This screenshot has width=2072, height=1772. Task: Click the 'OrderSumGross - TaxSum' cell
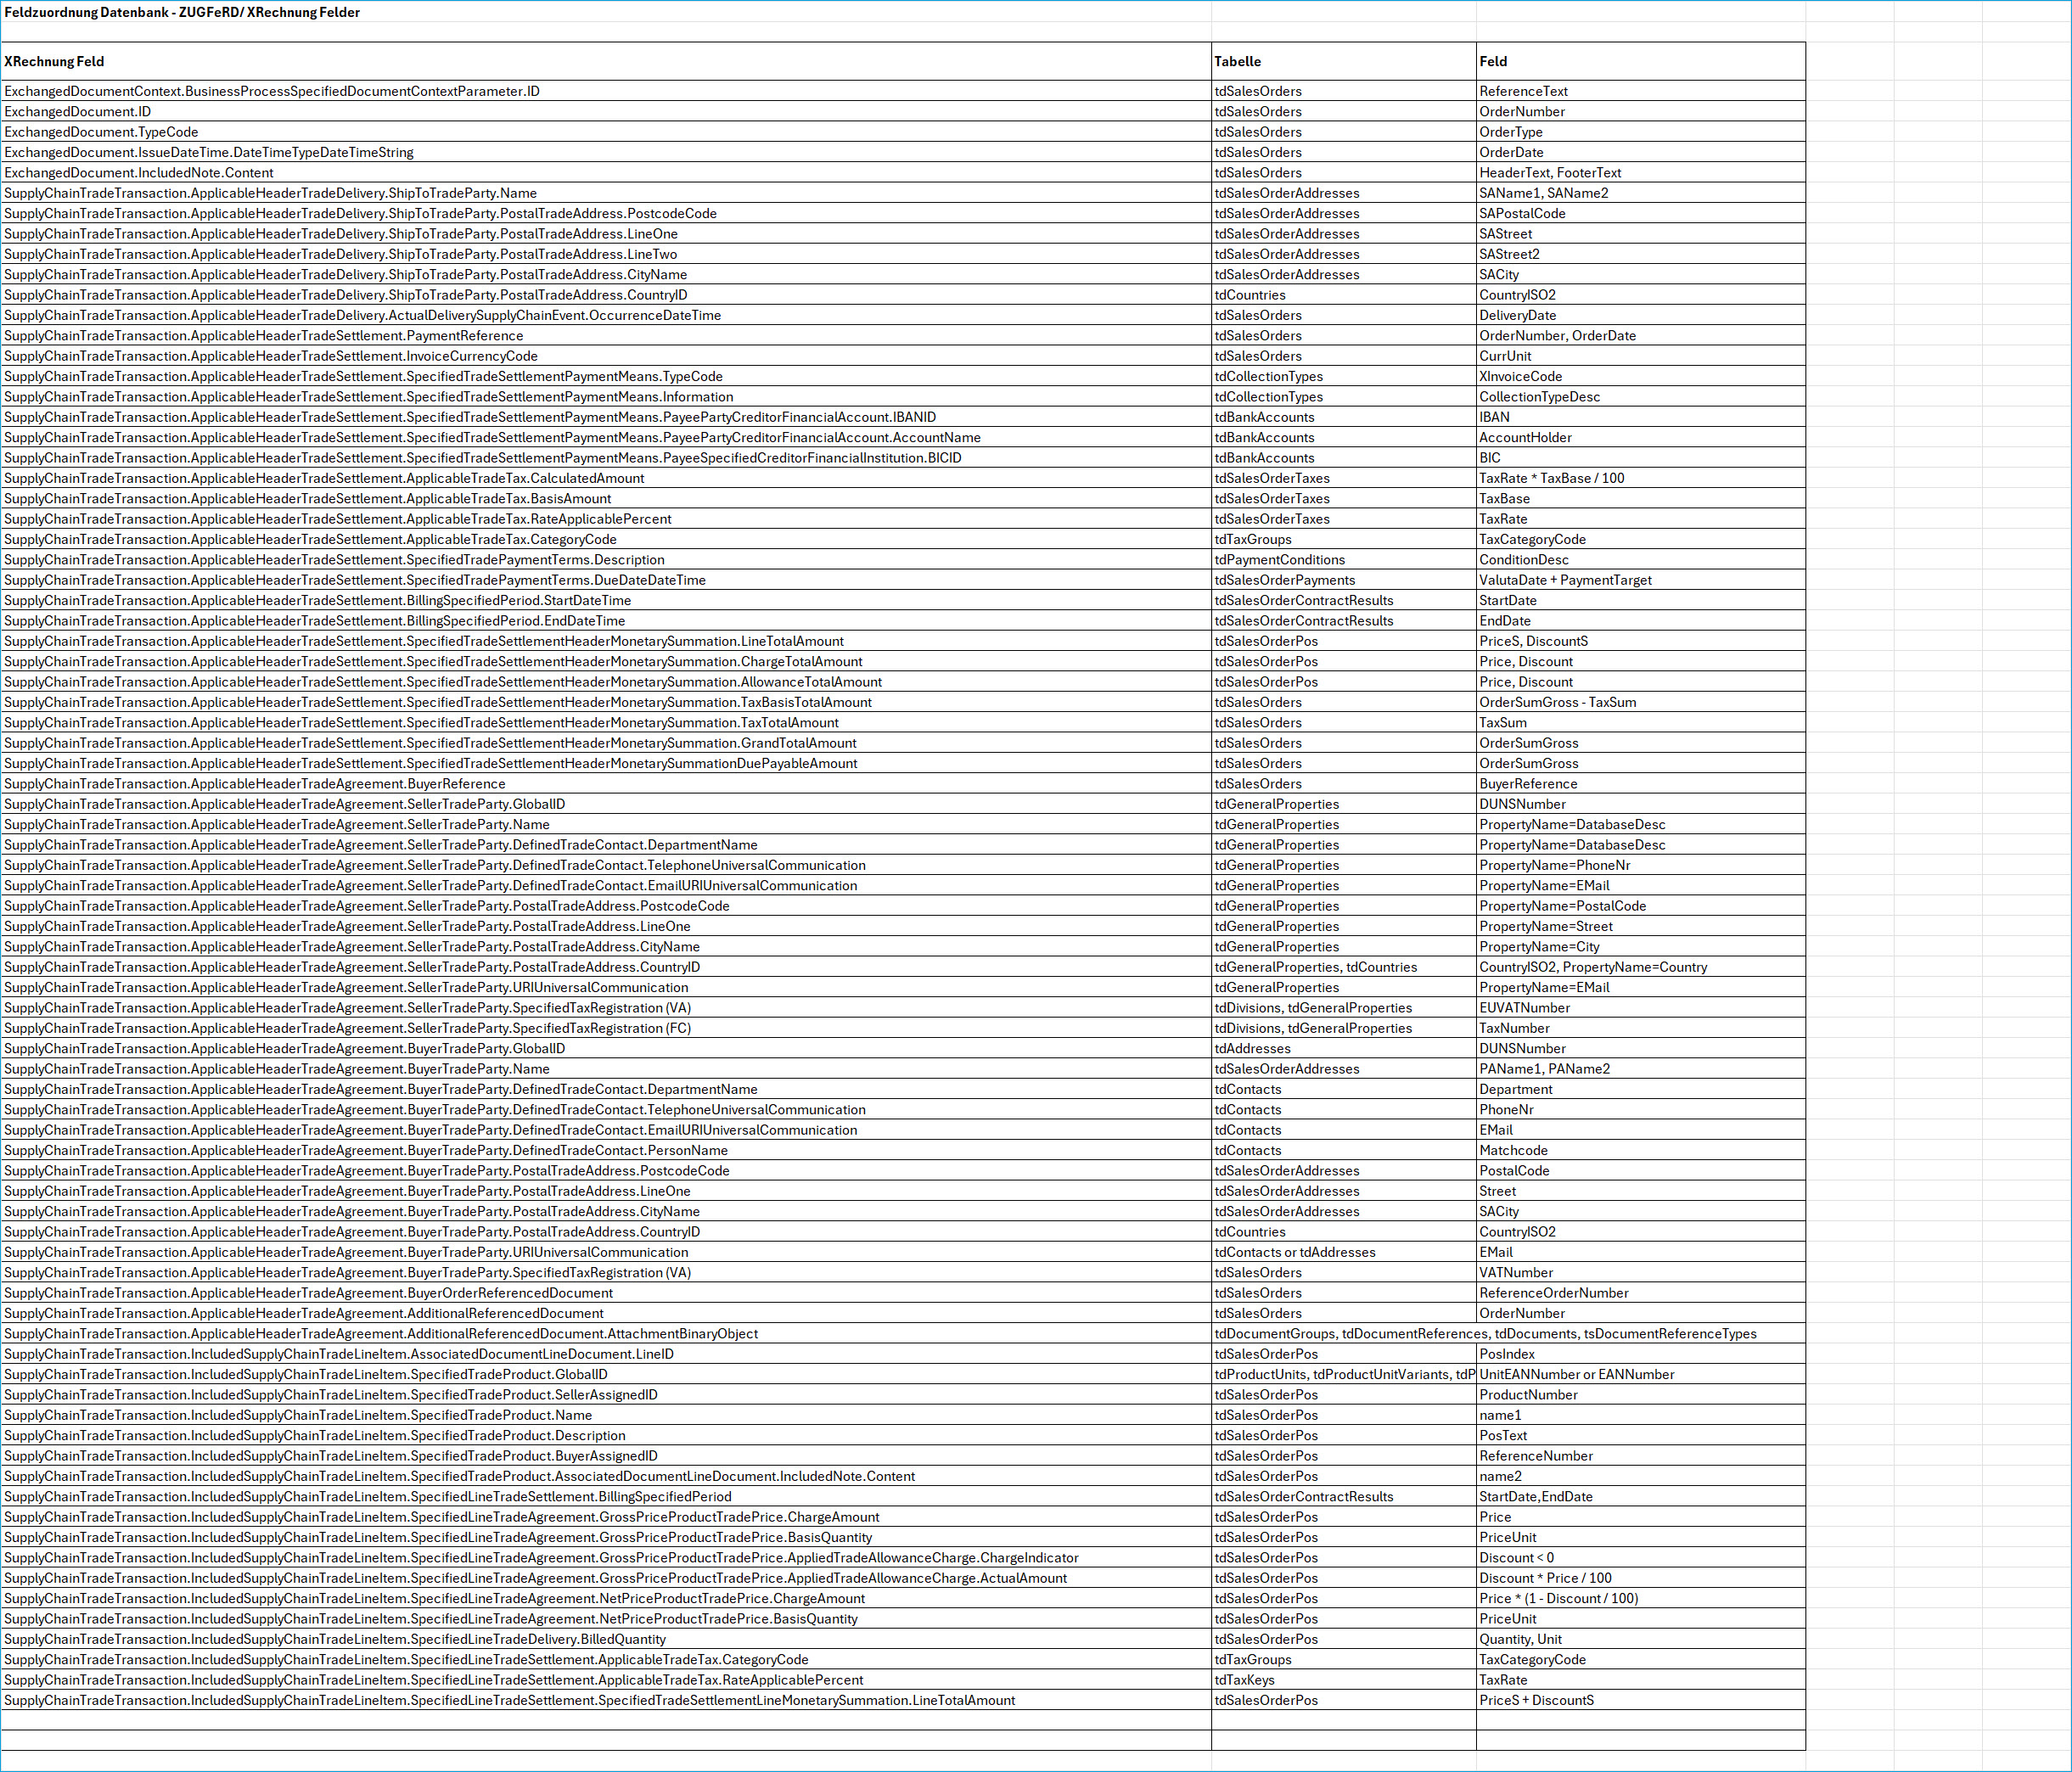pos(1640,702)
